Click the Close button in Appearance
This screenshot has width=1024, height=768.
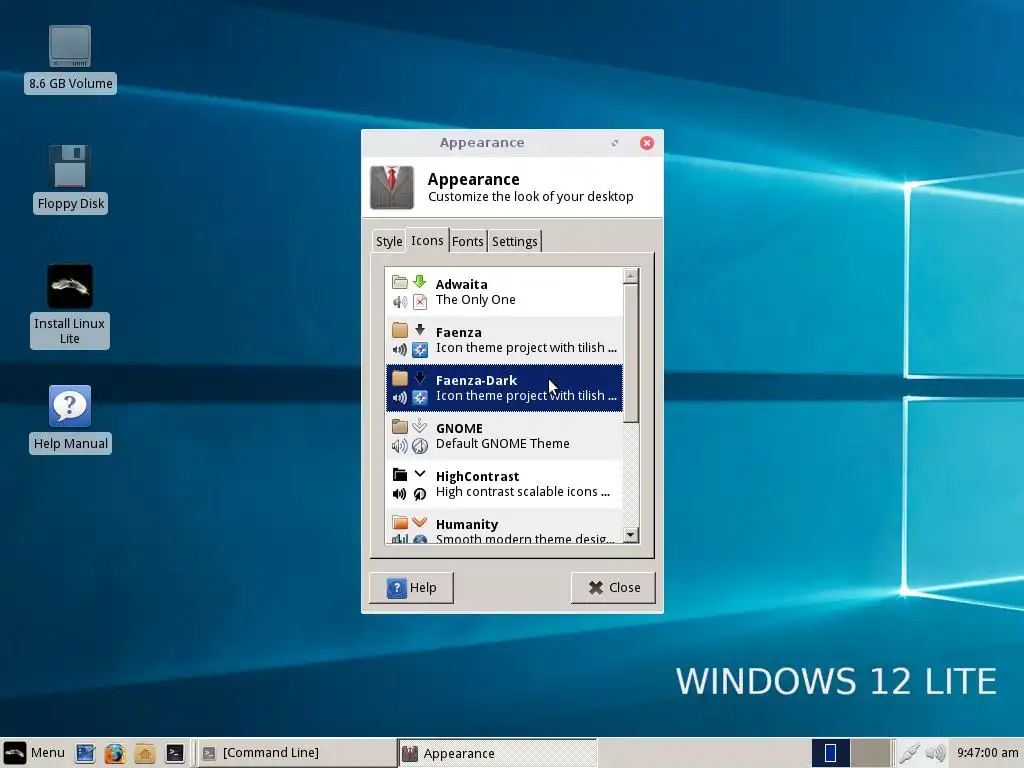coord(613,588)
